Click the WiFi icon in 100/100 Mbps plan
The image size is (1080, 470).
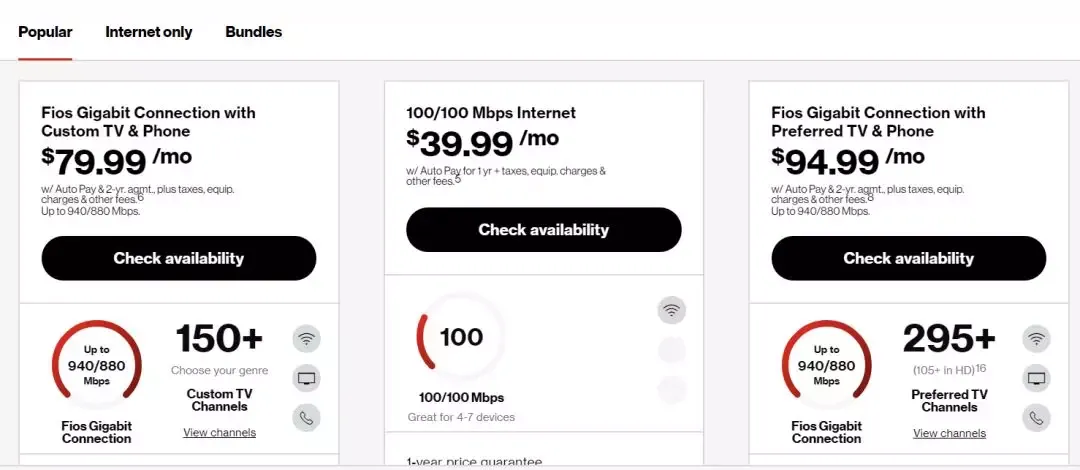pos(672,310)
